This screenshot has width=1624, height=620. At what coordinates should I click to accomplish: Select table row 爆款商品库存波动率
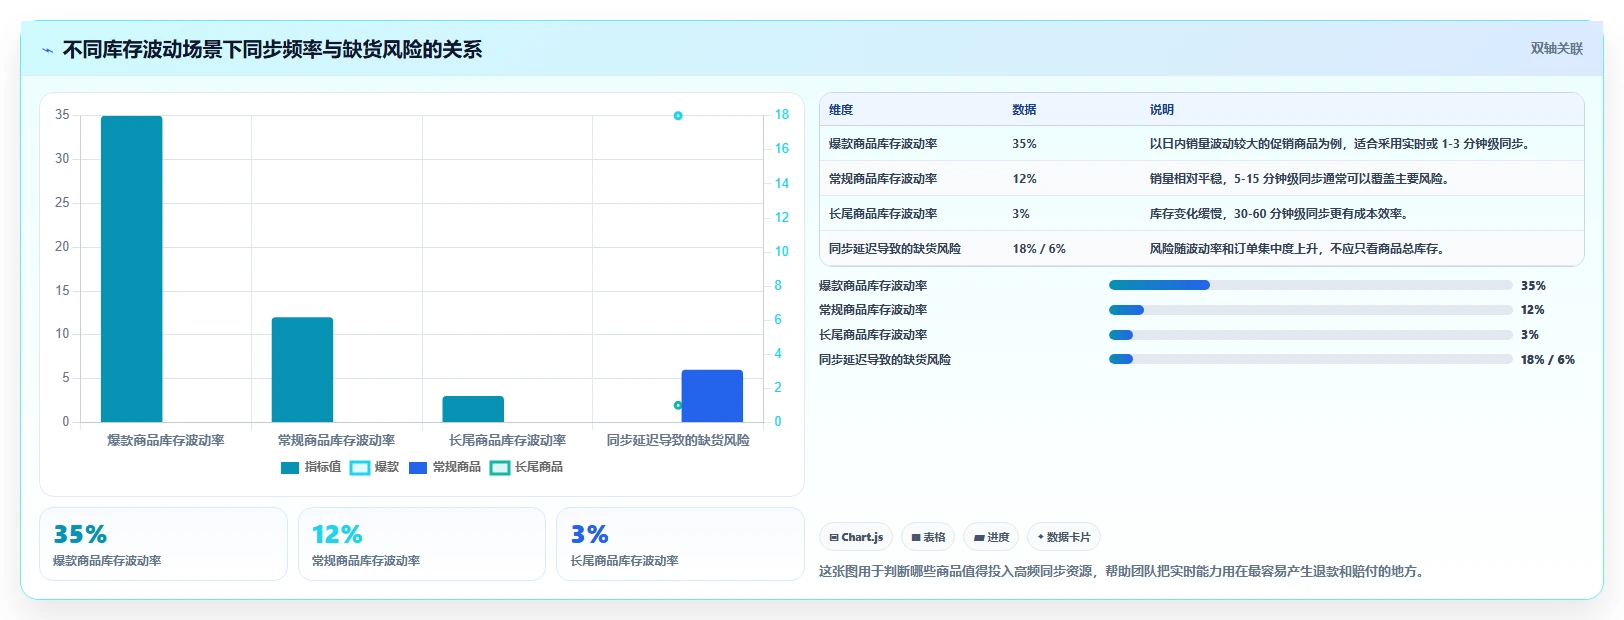[1202, 144]
